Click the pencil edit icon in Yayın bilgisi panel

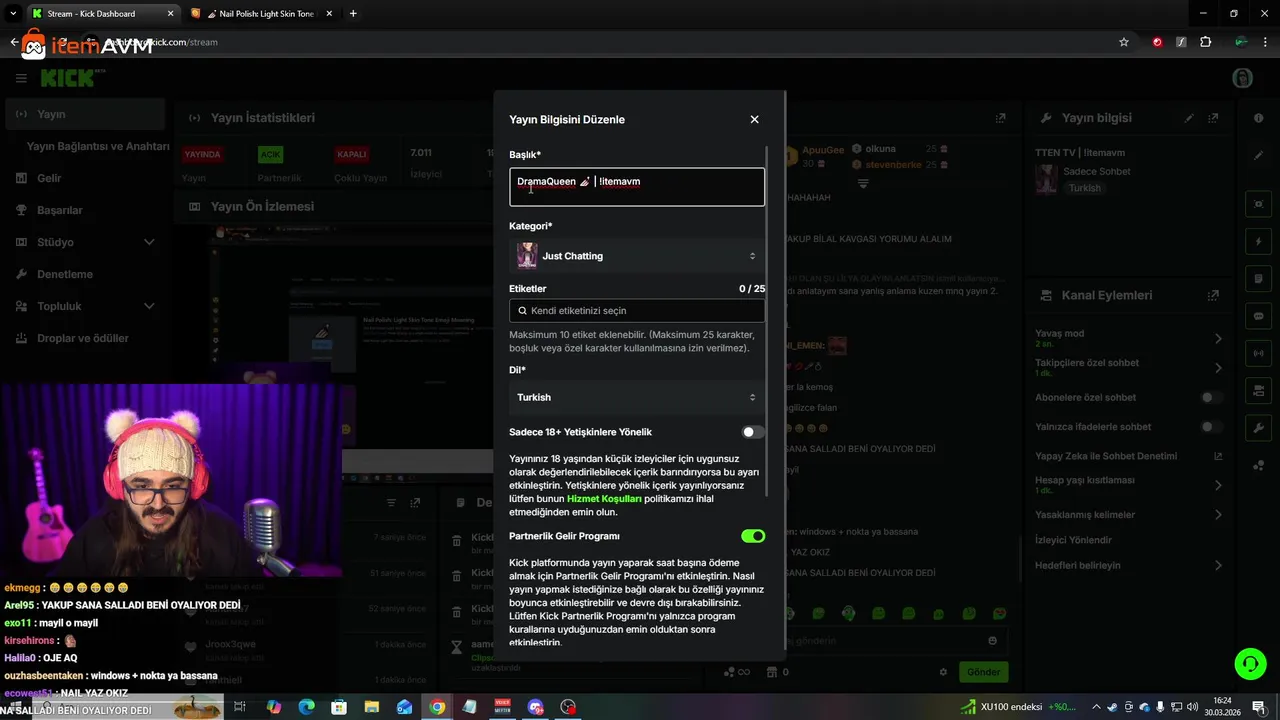[1189, 118]
